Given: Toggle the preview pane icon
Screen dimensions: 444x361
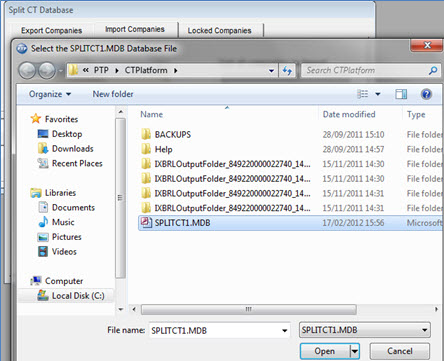Looking at the screenshot, I should pos(401,94).
